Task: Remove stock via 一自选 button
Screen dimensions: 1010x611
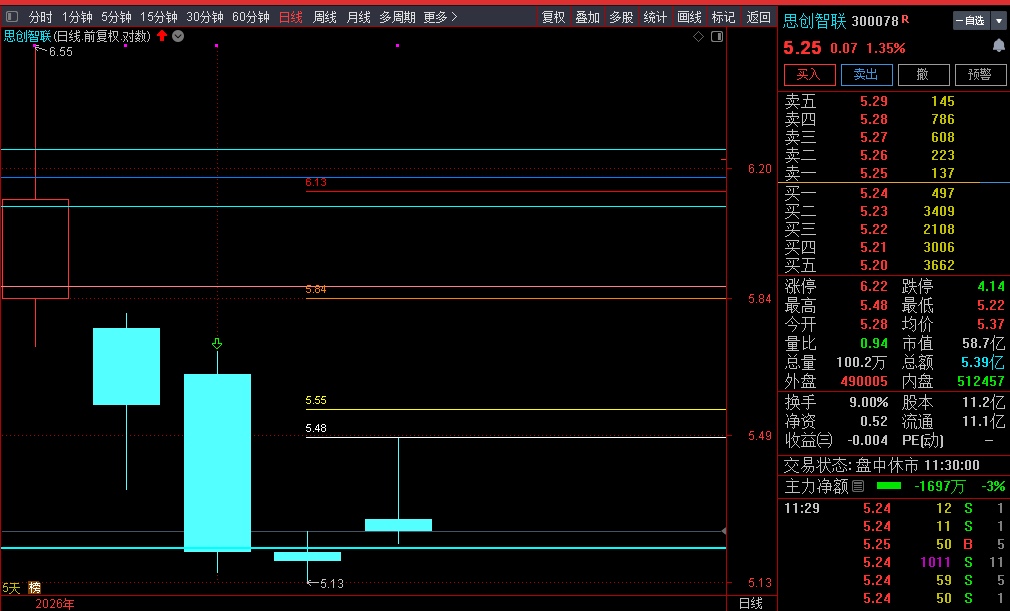Action: [x=971, y=21]
